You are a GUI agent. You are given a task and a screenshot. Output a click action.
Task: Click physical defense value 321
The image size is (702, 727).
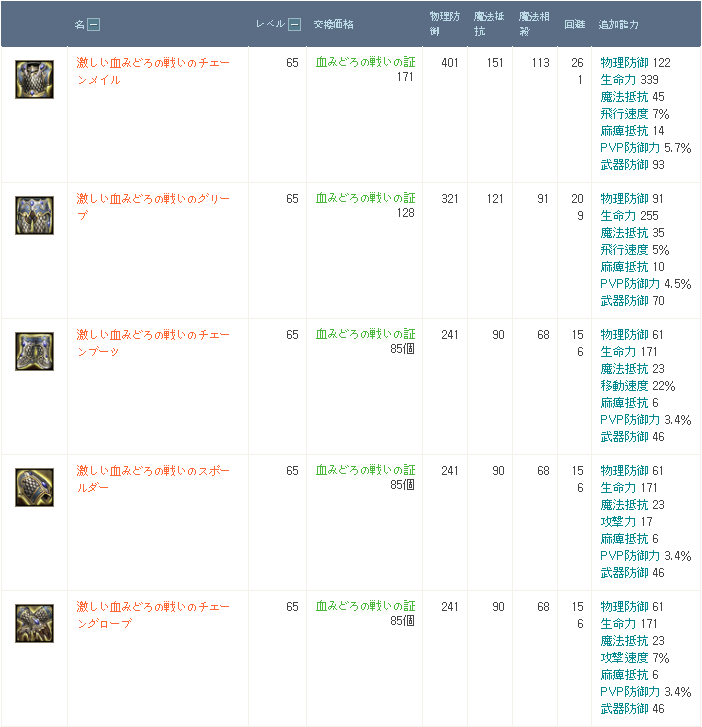click(x=450, y=199)
